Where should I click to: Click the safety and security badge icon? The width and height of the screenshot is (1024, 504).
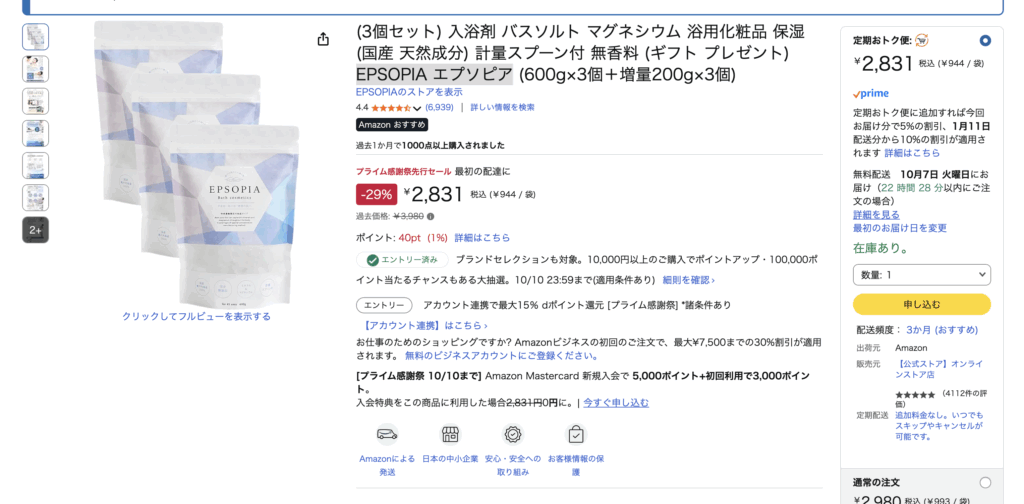click(513, 434)
